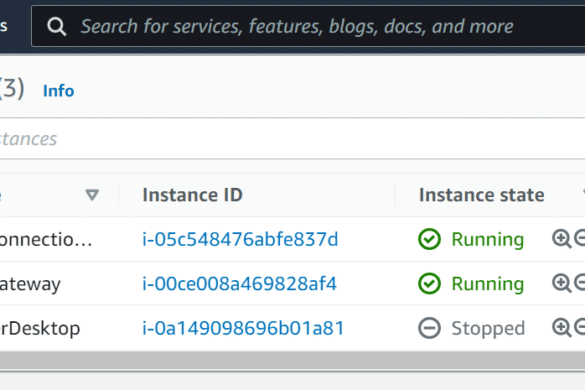Image resolution: width=585 pixels, height=390 pixels.
Task: Sort by Instance state column header
Action: point(482,195)
